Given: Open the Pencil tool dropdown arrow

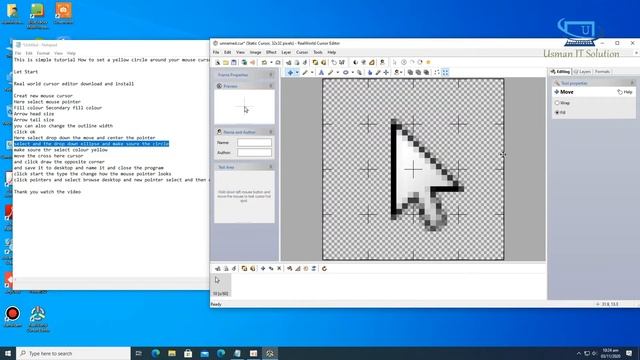Looking at the screenshot, I should pyautogui.click(x=312, y=73).
